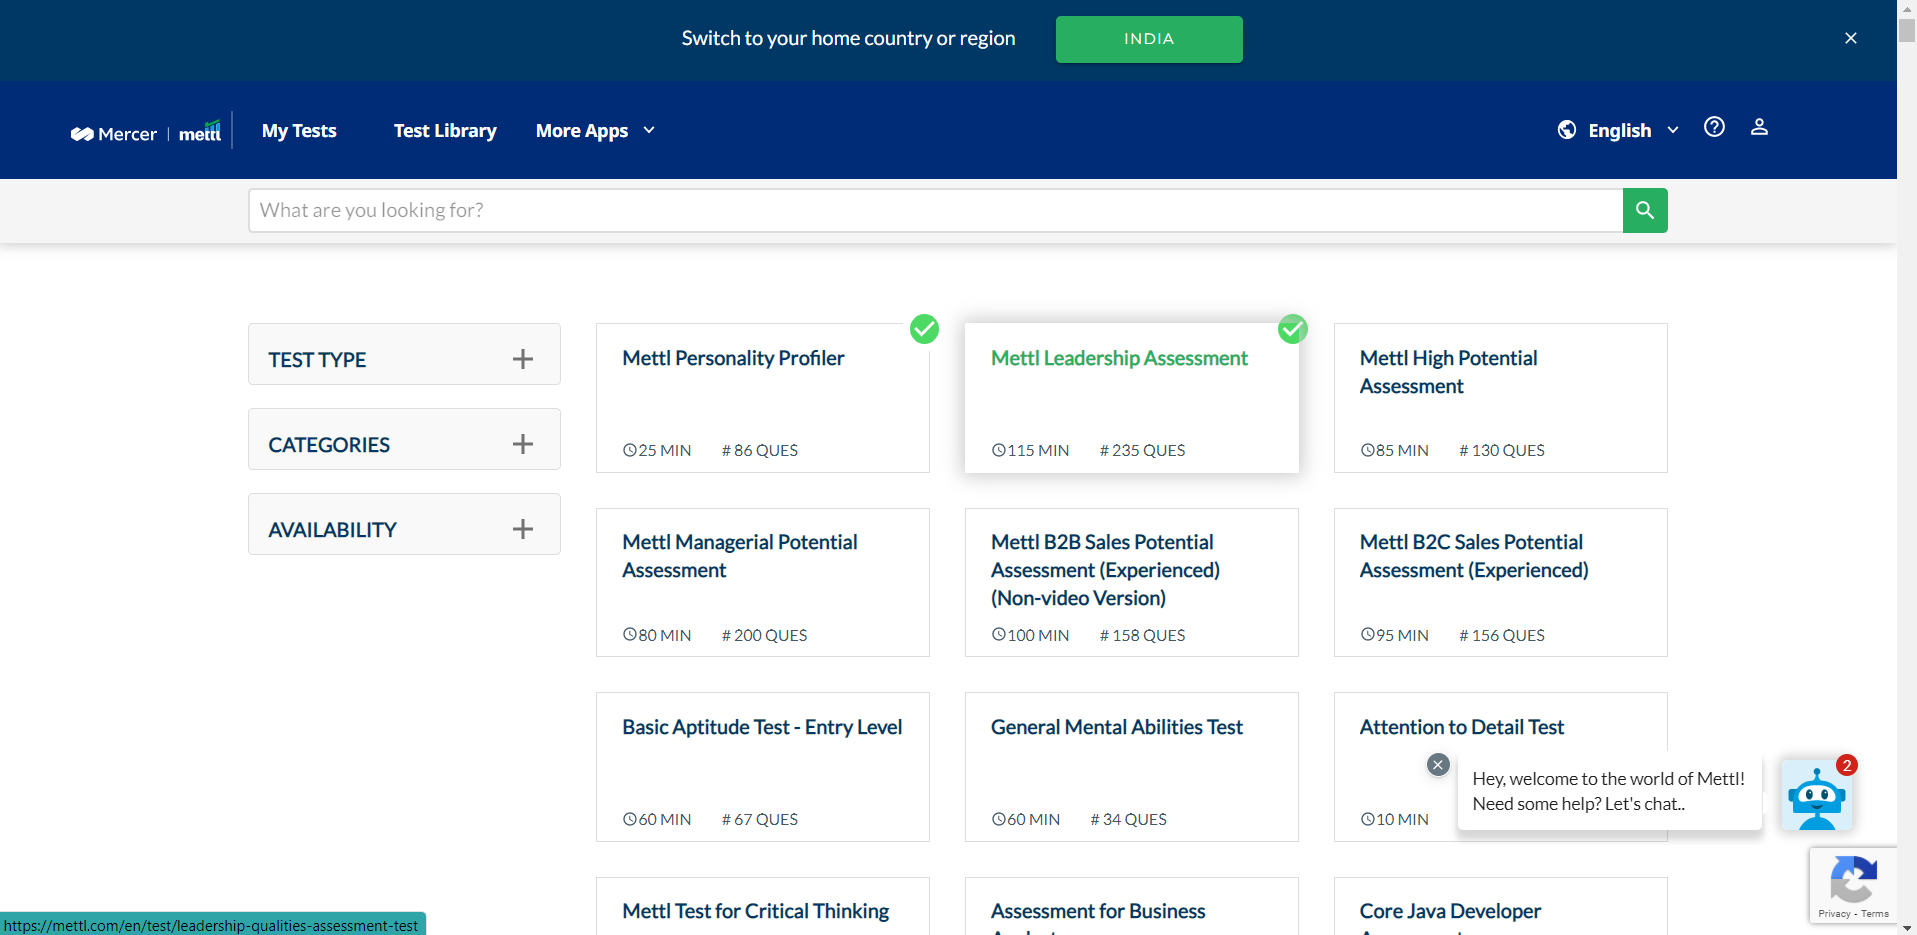The height and width of the screenshot is (935, 1917).
Task: Click the chatbot welcome message bubble
Action: tap(1609, 791)
